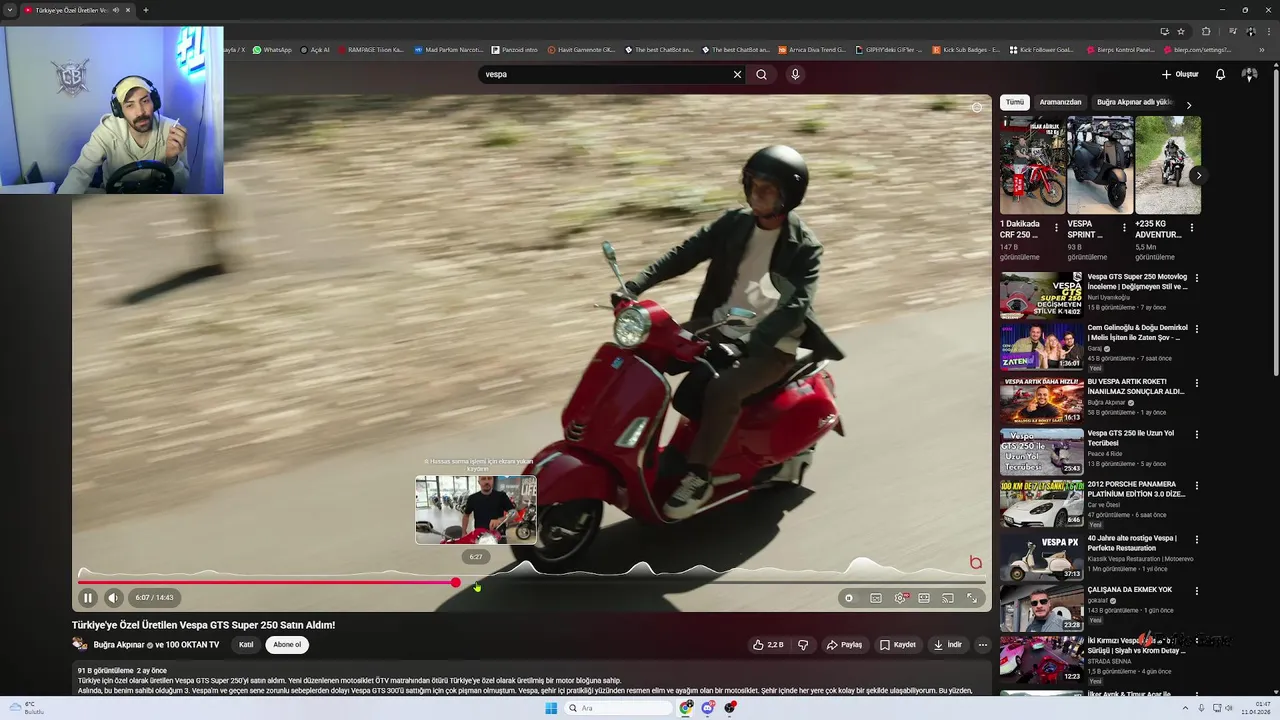The image size is (1280, 720).
Task: Click the İndir download button
Action: 947,645
